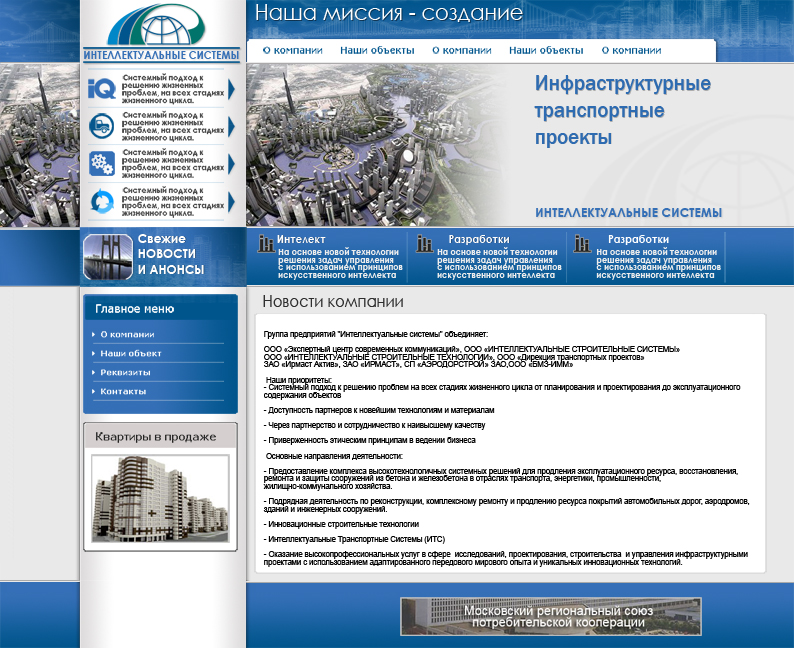The width and height of the screenshot is (794, 648).
Task: Click text line Интеллектуальные Транспортные Системы (ИТС)
Action: pyautogui.click(x=356, y=539)
